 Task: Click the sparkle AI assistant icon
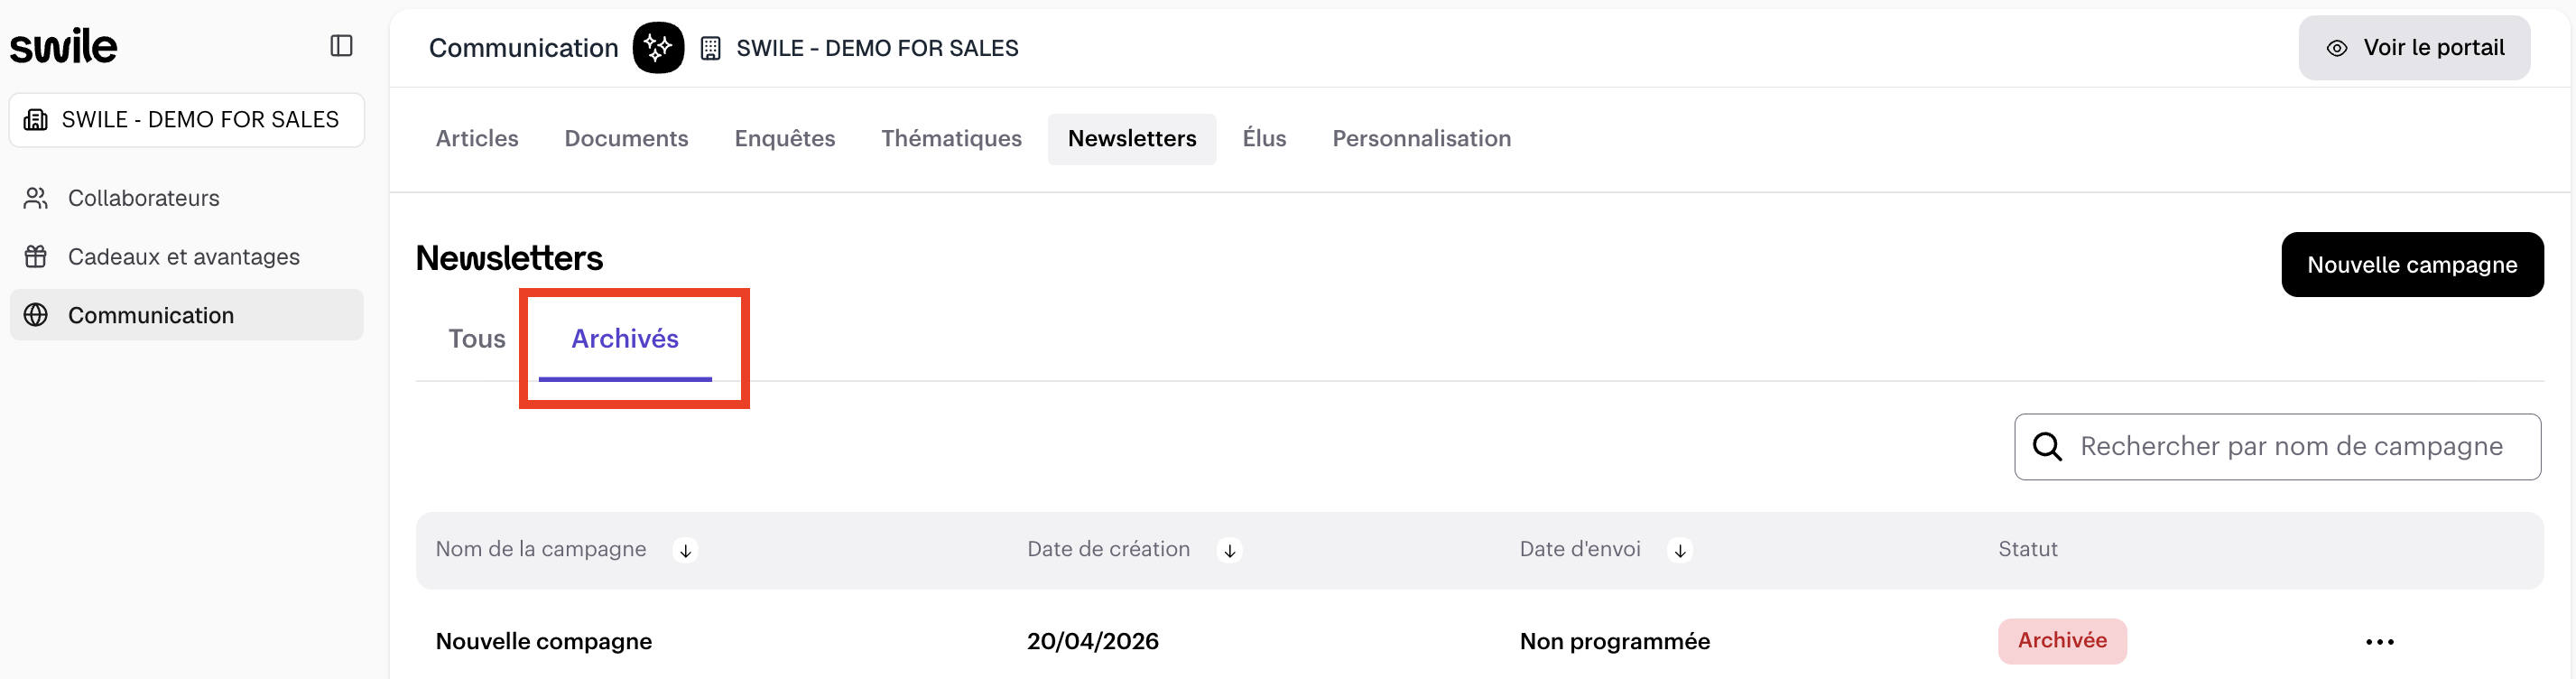658,48
